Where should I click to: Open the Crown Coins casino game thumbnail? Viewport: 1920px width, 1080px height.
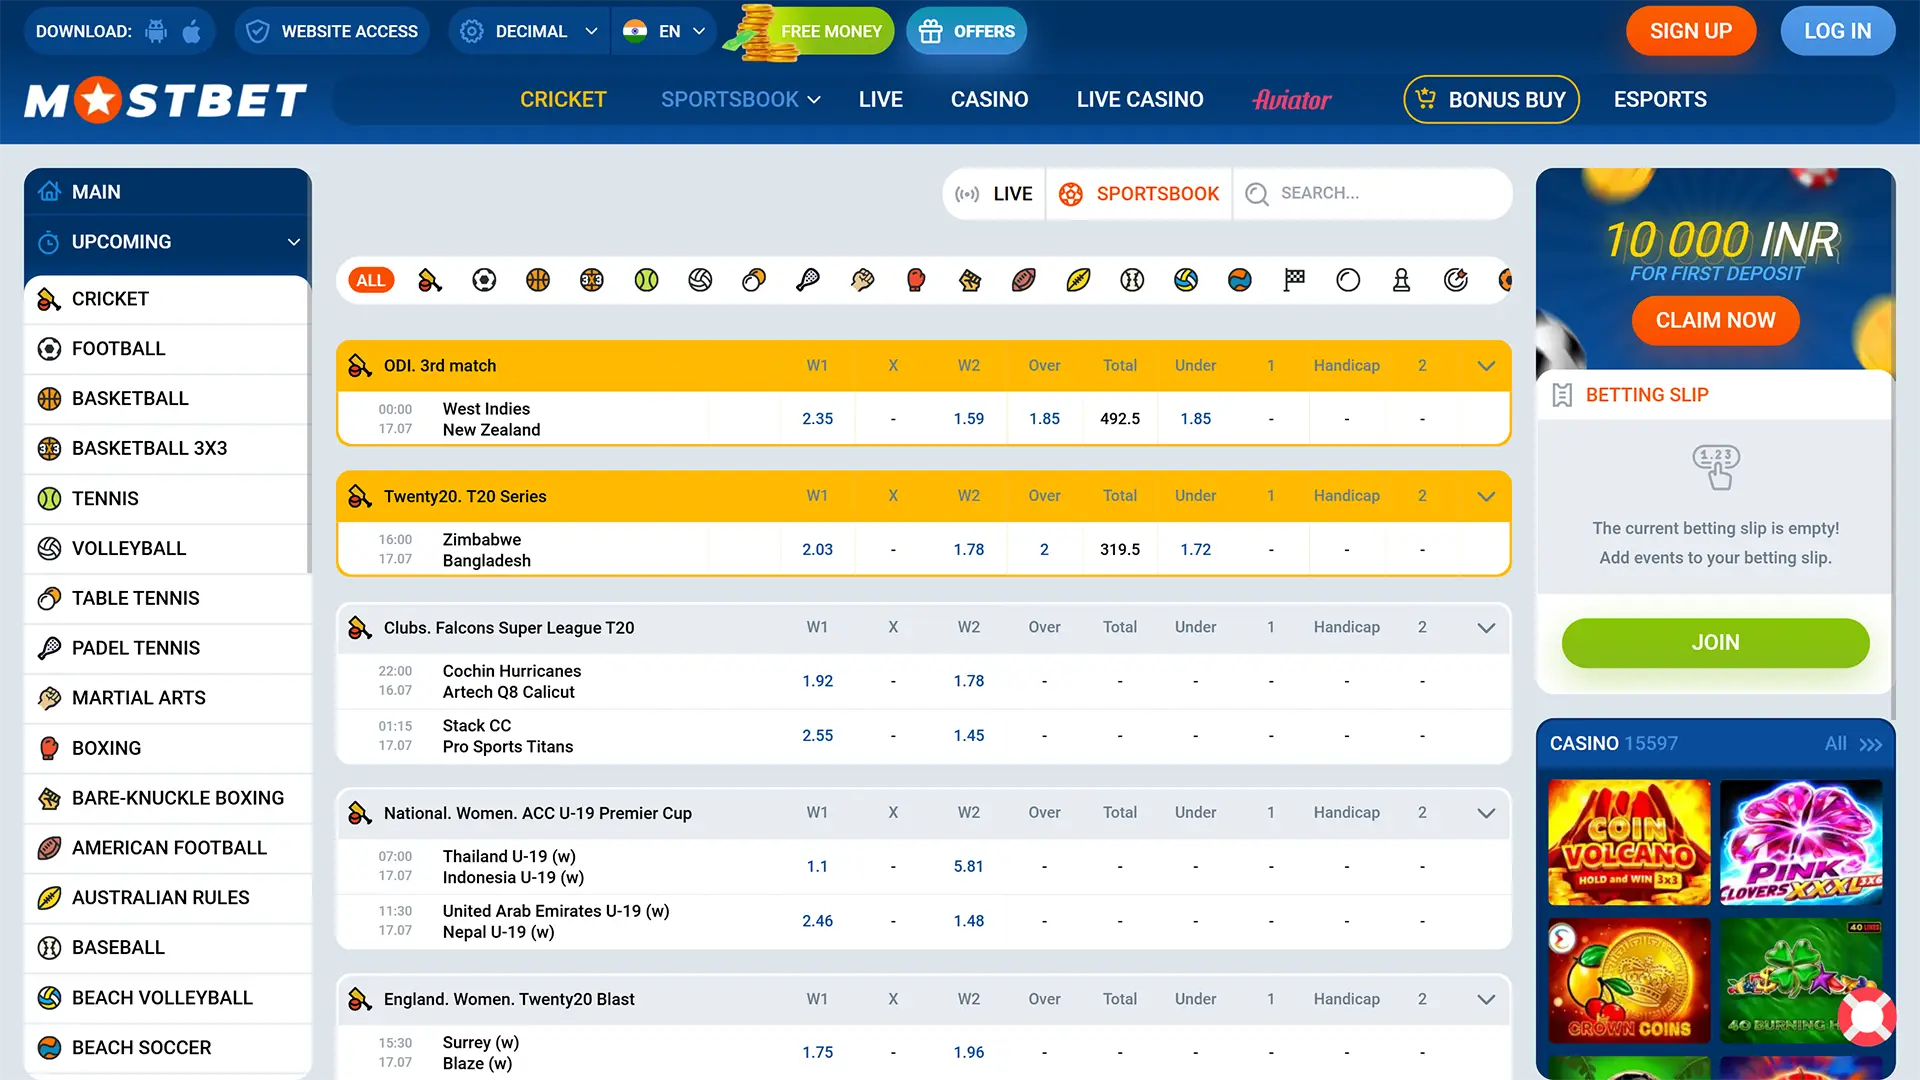(1629, 980)
